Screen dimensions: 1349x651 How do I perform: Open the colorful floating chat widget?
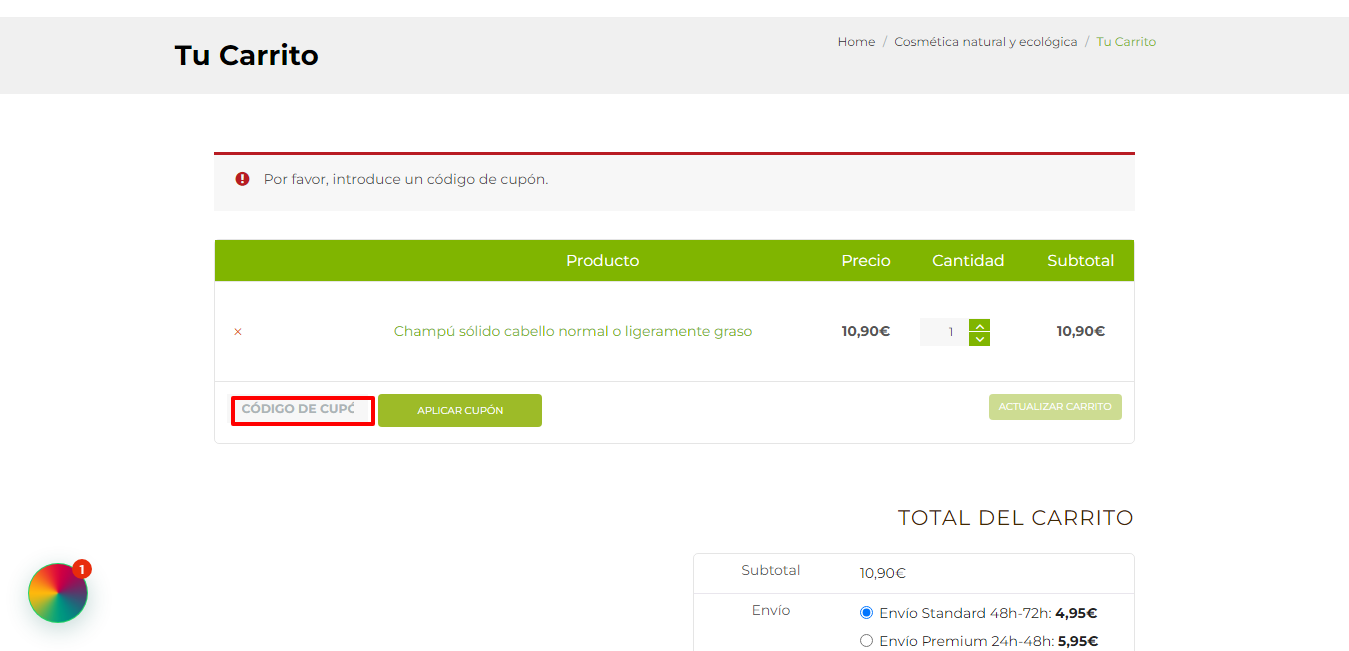pos(58,593)
